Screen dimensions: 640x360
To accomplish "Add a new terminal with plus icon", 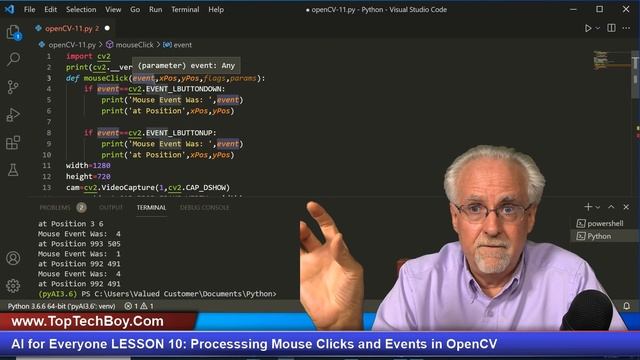I will (x=588, y=207).
